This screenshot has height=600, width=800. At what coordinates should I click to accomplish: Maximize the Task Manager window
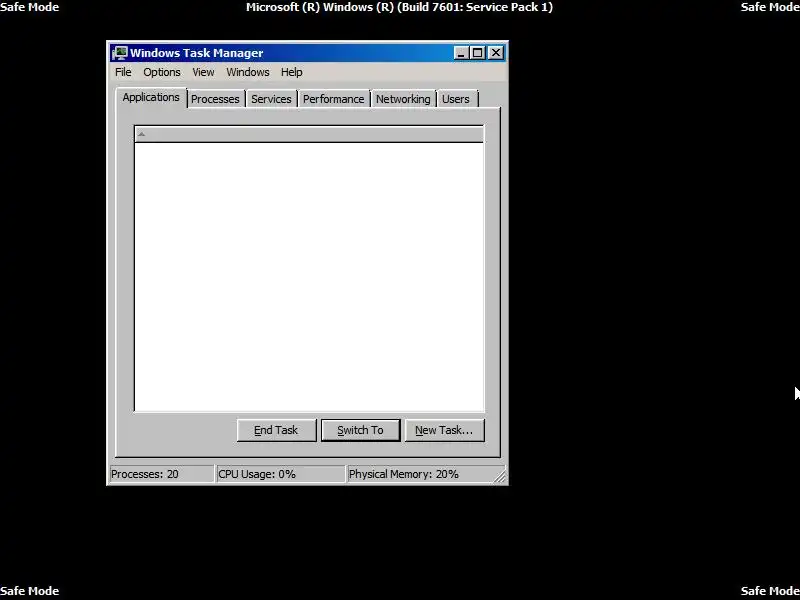click(x=477, y=53)
